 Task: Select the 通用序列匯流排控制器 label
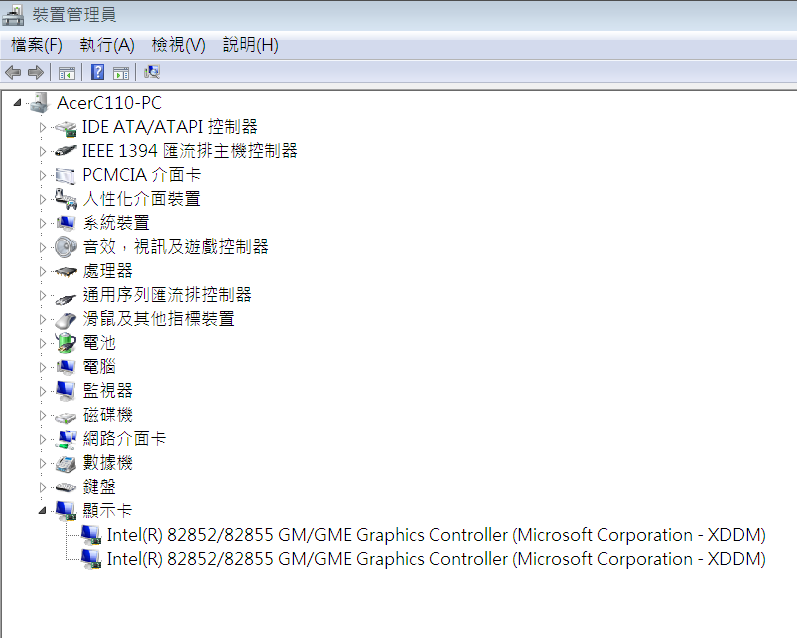click(167, 295)
